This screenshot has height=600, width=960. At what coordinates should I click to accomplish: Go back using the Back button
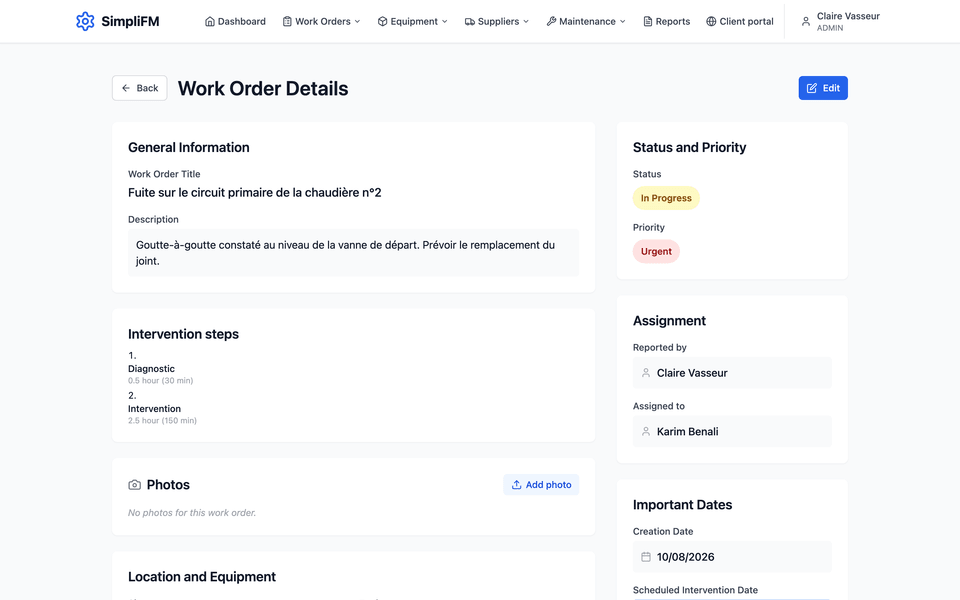point(140,88)
